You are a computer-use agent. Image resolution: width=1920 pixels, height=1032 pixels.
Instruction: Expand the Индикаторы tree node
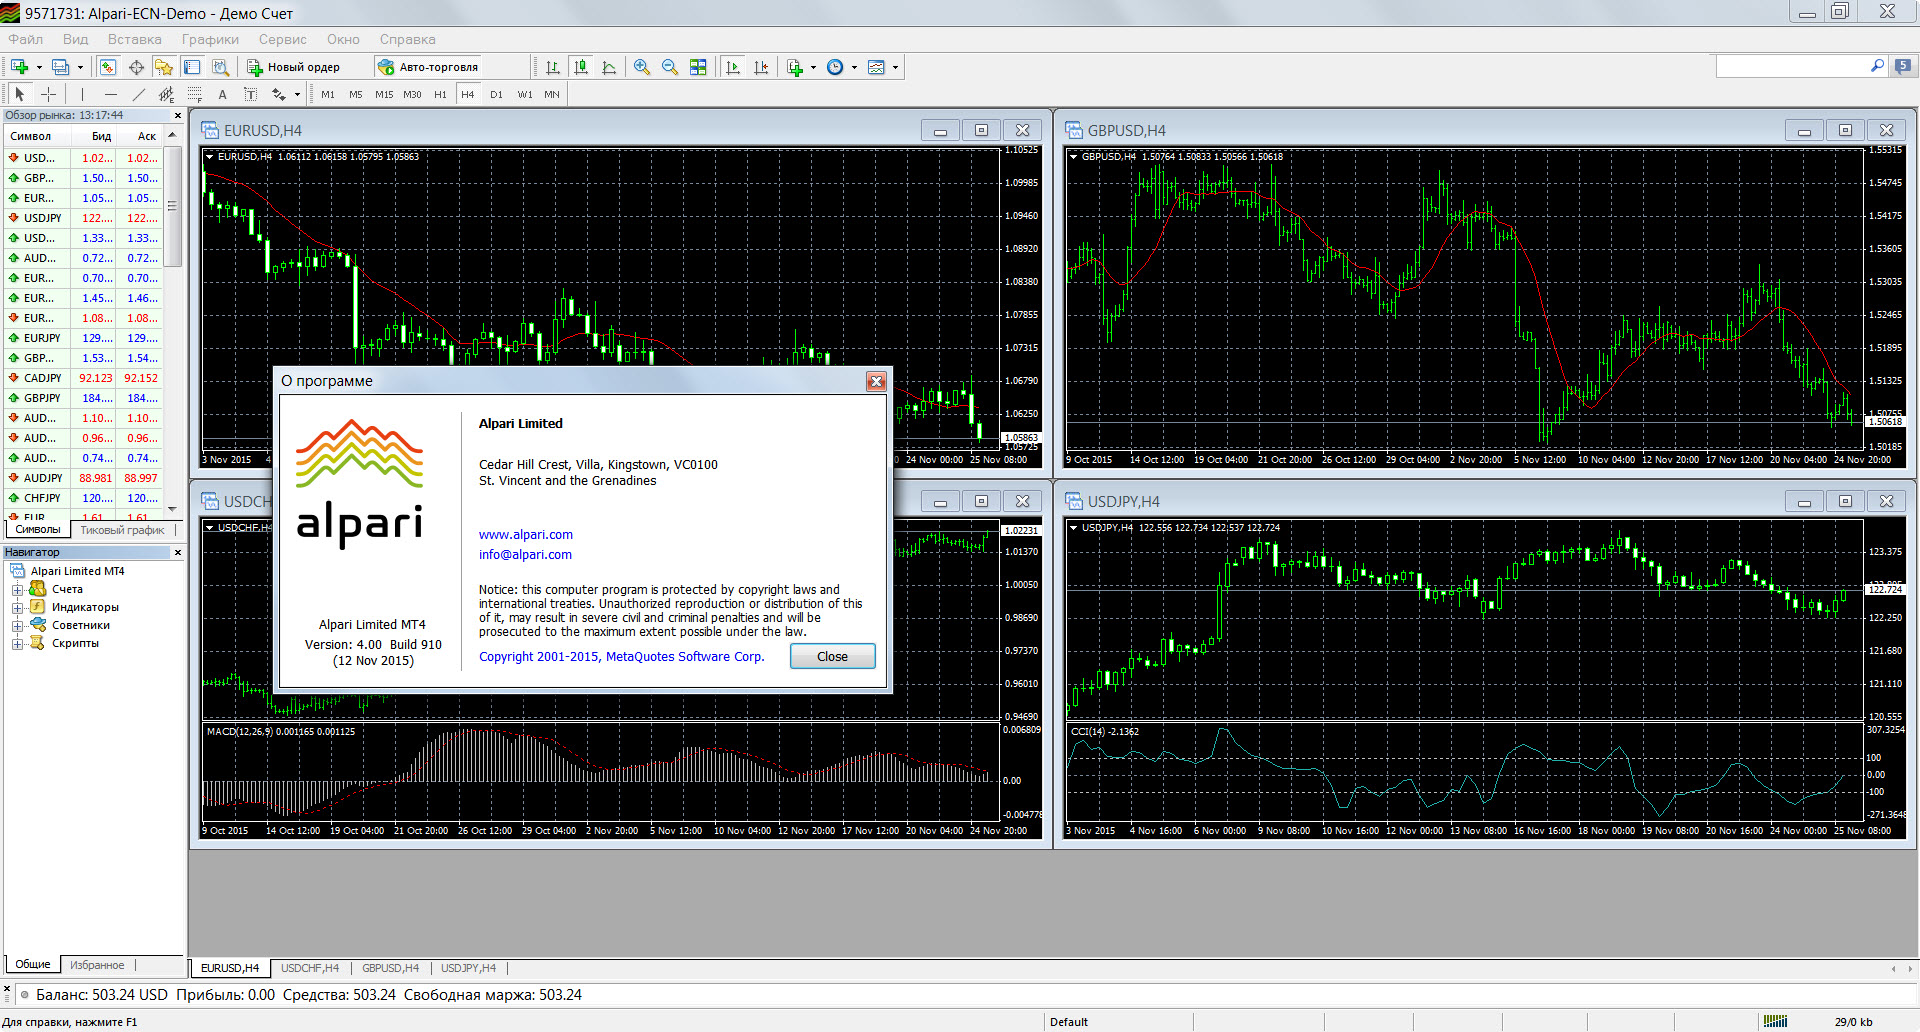pos(17,607)
